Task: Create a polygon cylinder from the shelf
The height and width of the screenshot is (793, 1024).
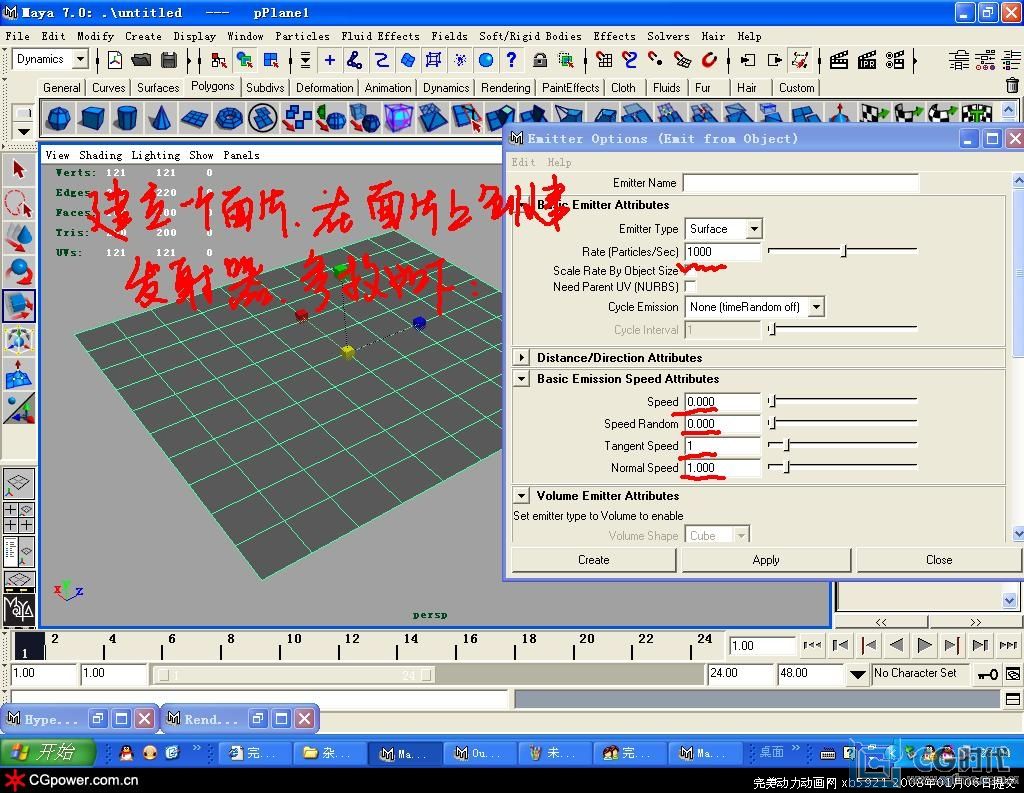Action: point(126,118)
